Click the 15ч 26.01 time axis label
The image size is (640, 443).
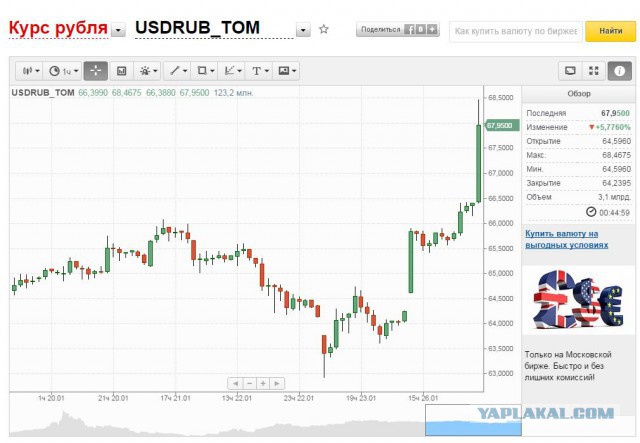[x=423, y=398]
